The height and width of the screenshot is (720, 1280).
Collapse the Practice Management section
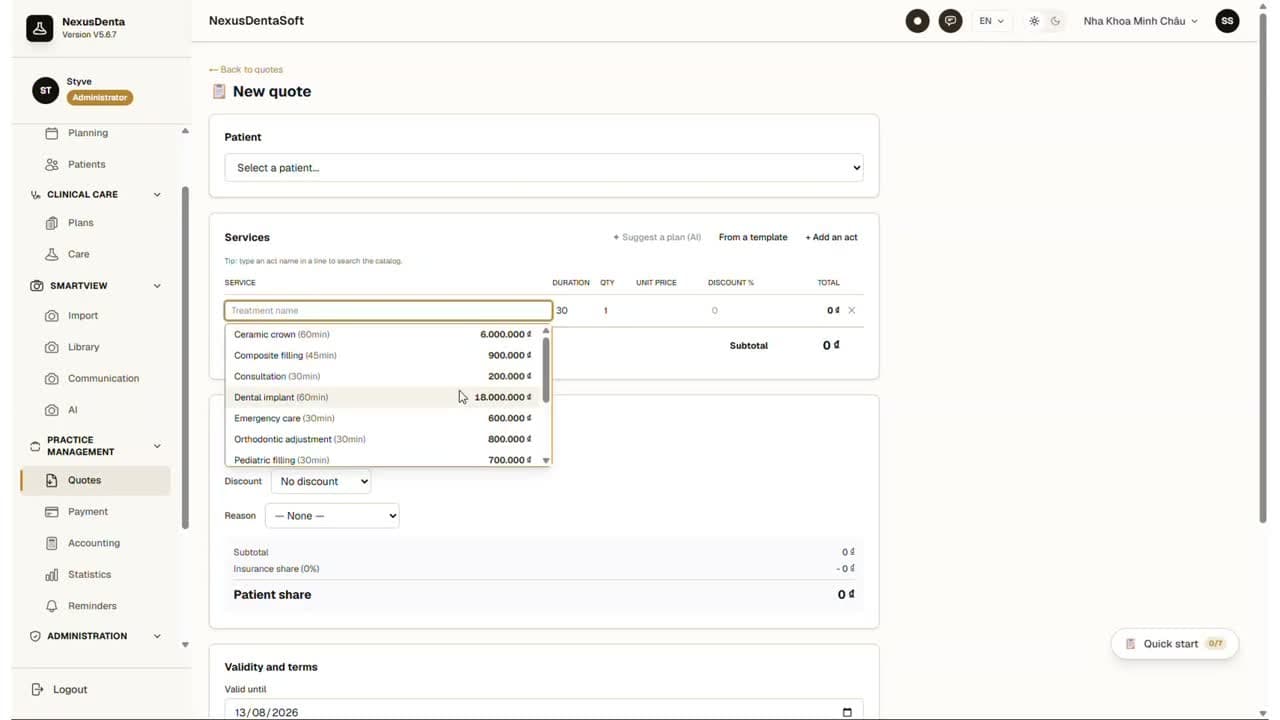coord(157,446)
